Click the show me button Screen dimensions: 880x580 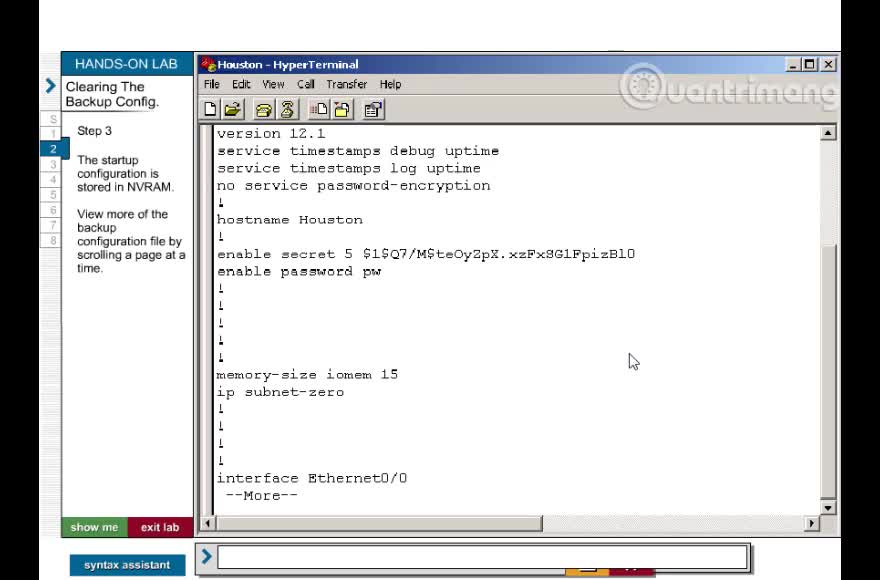(94, 527)
